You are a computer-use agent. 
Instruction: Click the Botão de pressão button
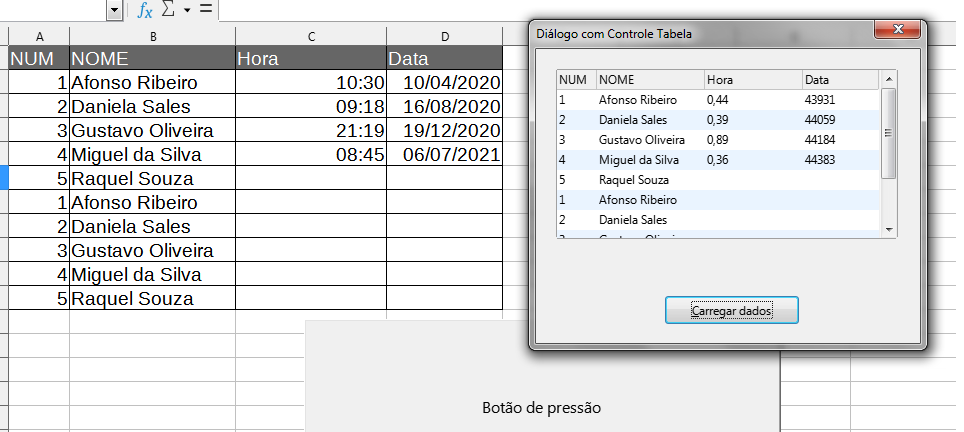pyautogui.click(x=541, y=407)
